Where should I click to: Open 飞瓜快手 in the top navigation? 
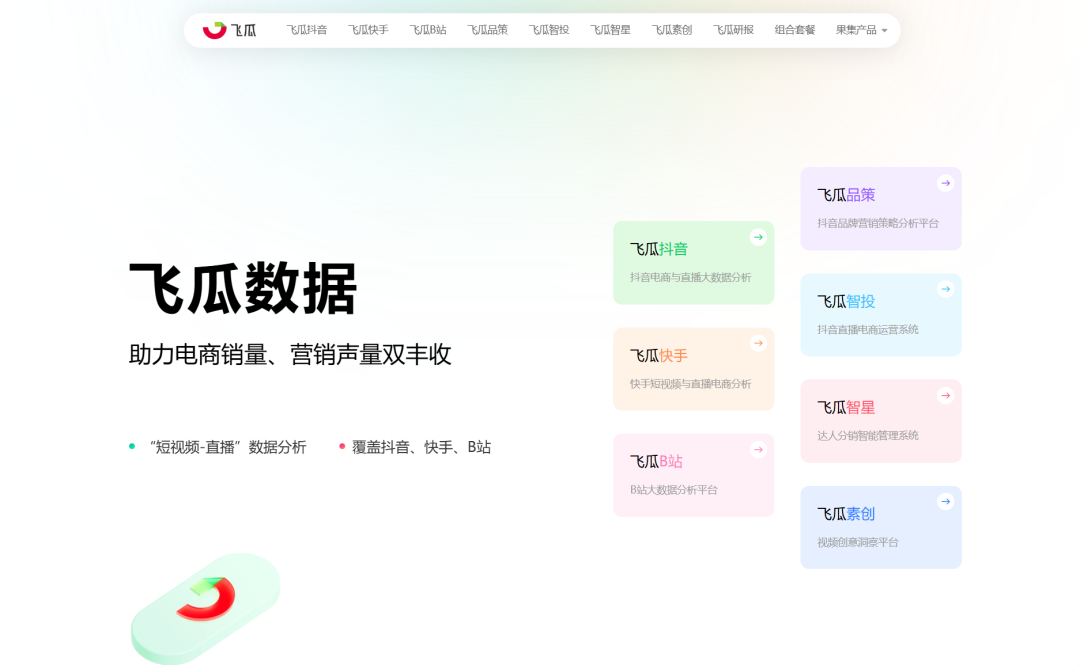tap(368, 30)
